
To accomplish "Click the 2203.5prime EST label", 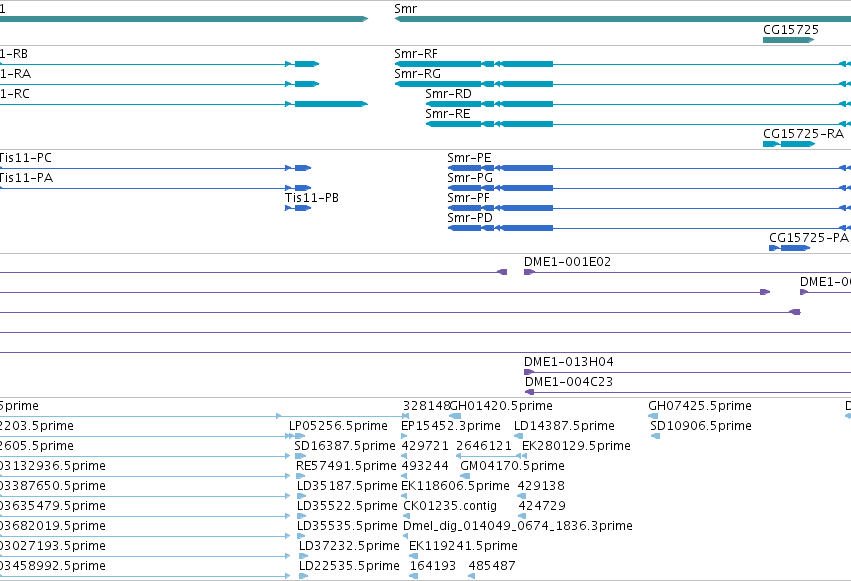I will 37,426.
